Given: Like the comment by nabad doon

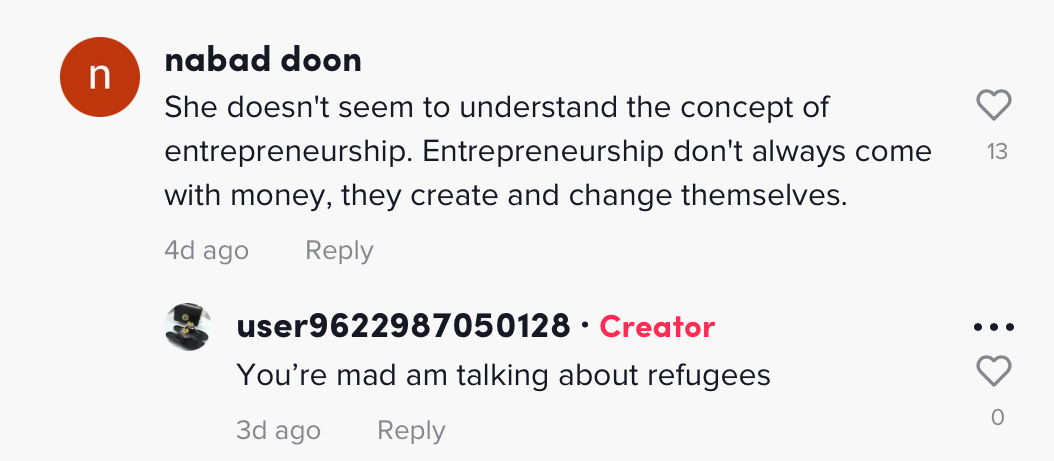Looking at the screenshot, I should pos(993,105).
